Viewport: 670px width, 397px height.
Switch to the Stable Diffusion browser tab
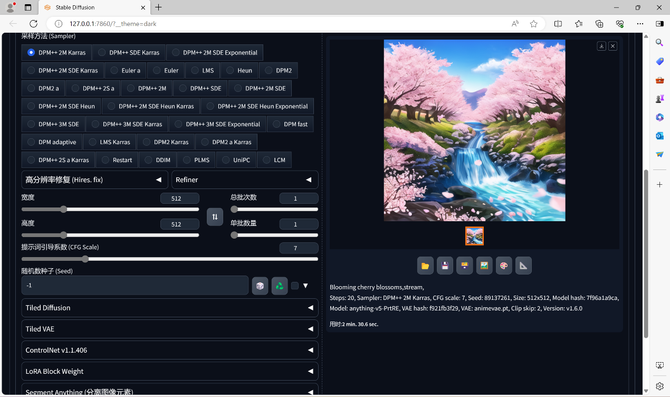94,7
